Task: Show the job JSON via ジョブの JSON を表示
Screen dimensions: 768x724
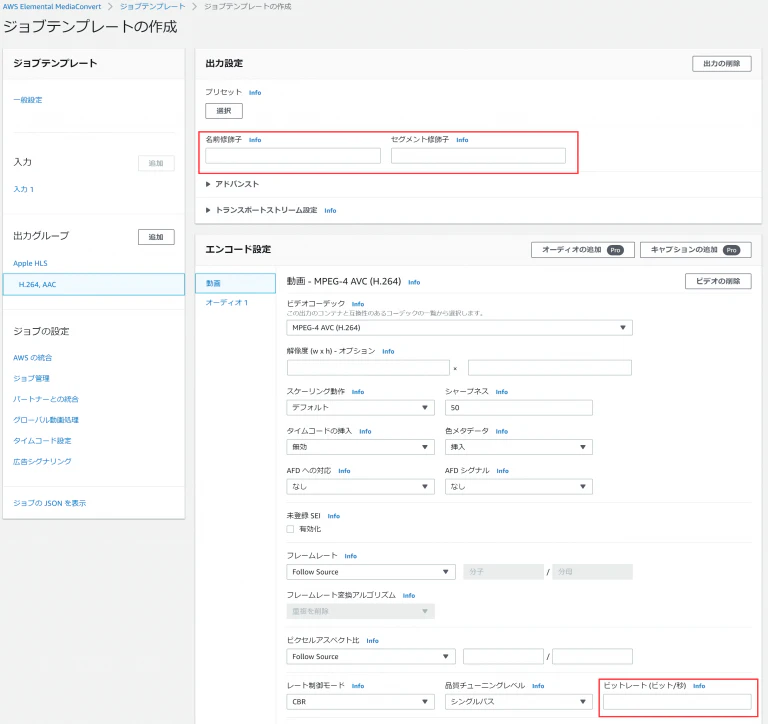Action: pyautogui.click(x=49, y=503)
